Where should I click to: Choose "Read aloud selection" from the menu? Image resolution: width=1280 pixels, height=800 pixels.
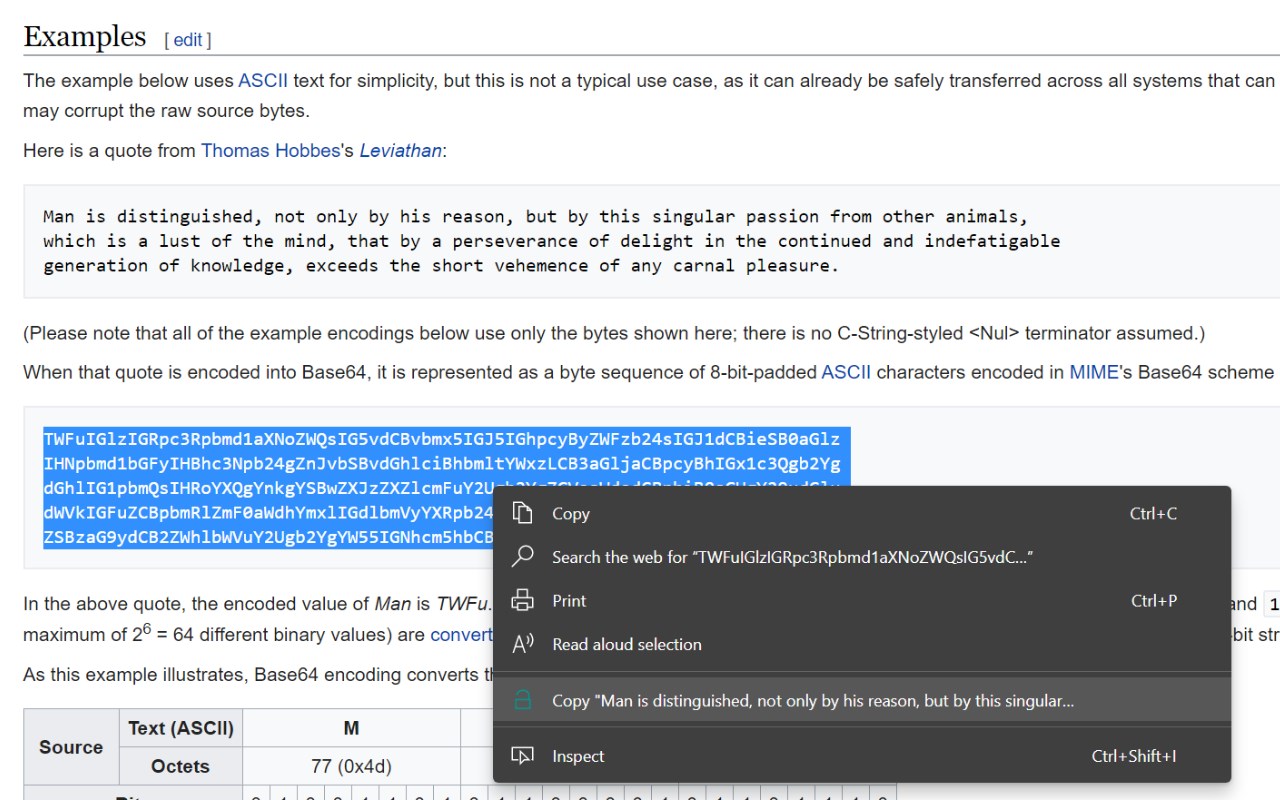click(626, 644)
